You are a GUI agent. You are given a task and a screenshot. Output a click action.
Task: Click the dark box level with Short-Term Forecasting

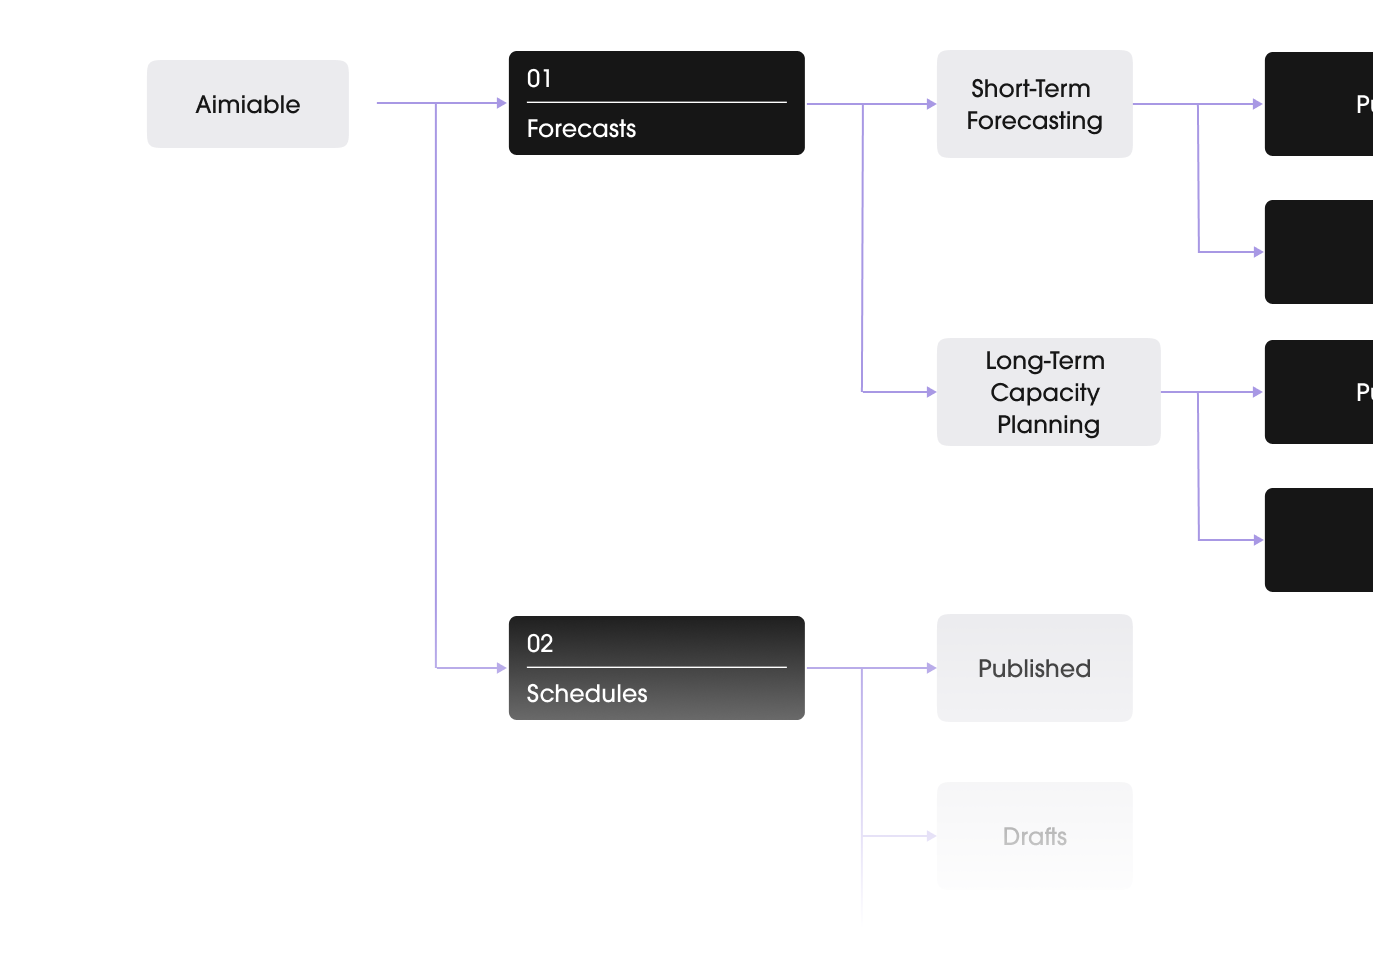(1319, 104)
